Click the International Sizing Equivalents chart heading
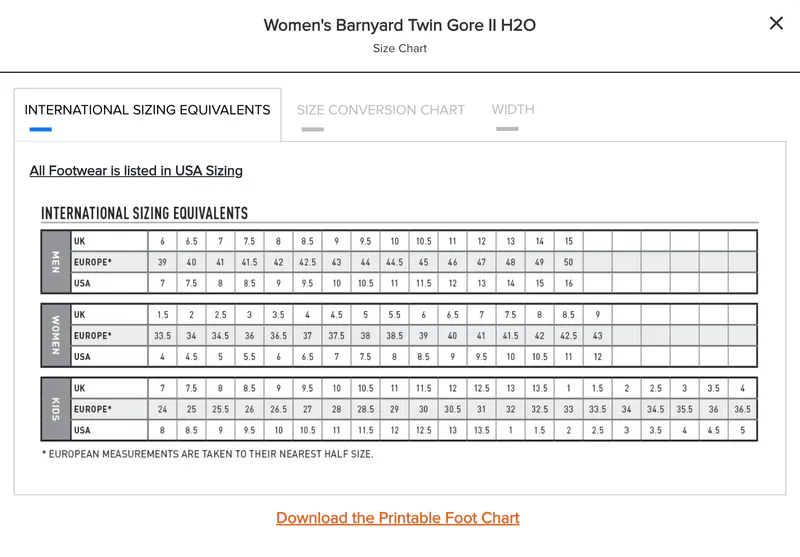The height and width of the screenshot is (557, 800). [144, 213]
